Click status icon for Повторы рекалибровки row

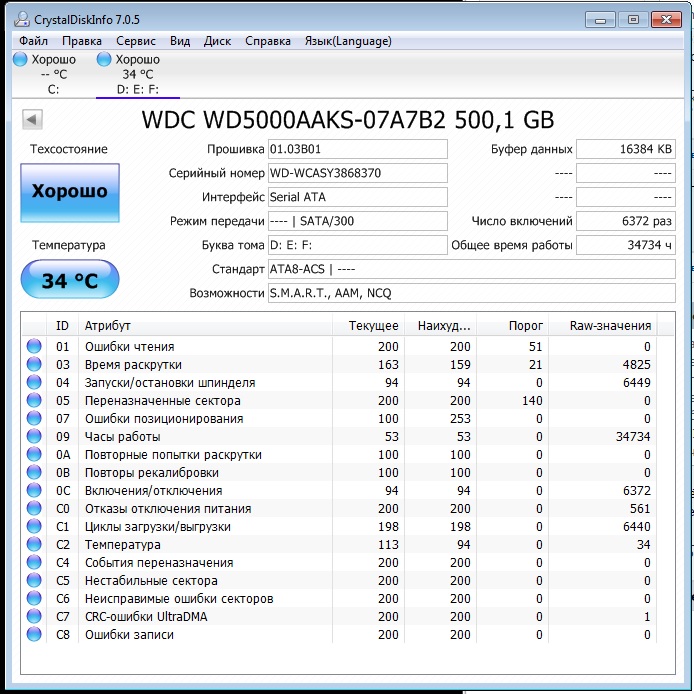coord(34,472)
